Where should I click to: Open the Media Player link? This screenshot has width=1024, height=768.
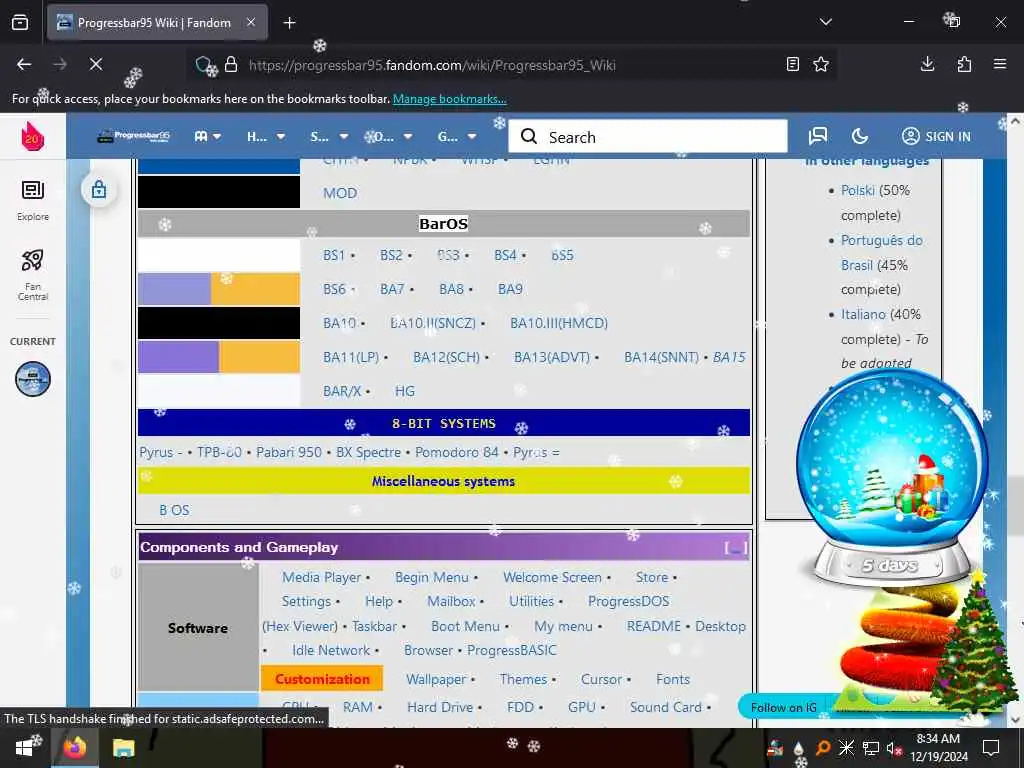[x=321, y=577]
